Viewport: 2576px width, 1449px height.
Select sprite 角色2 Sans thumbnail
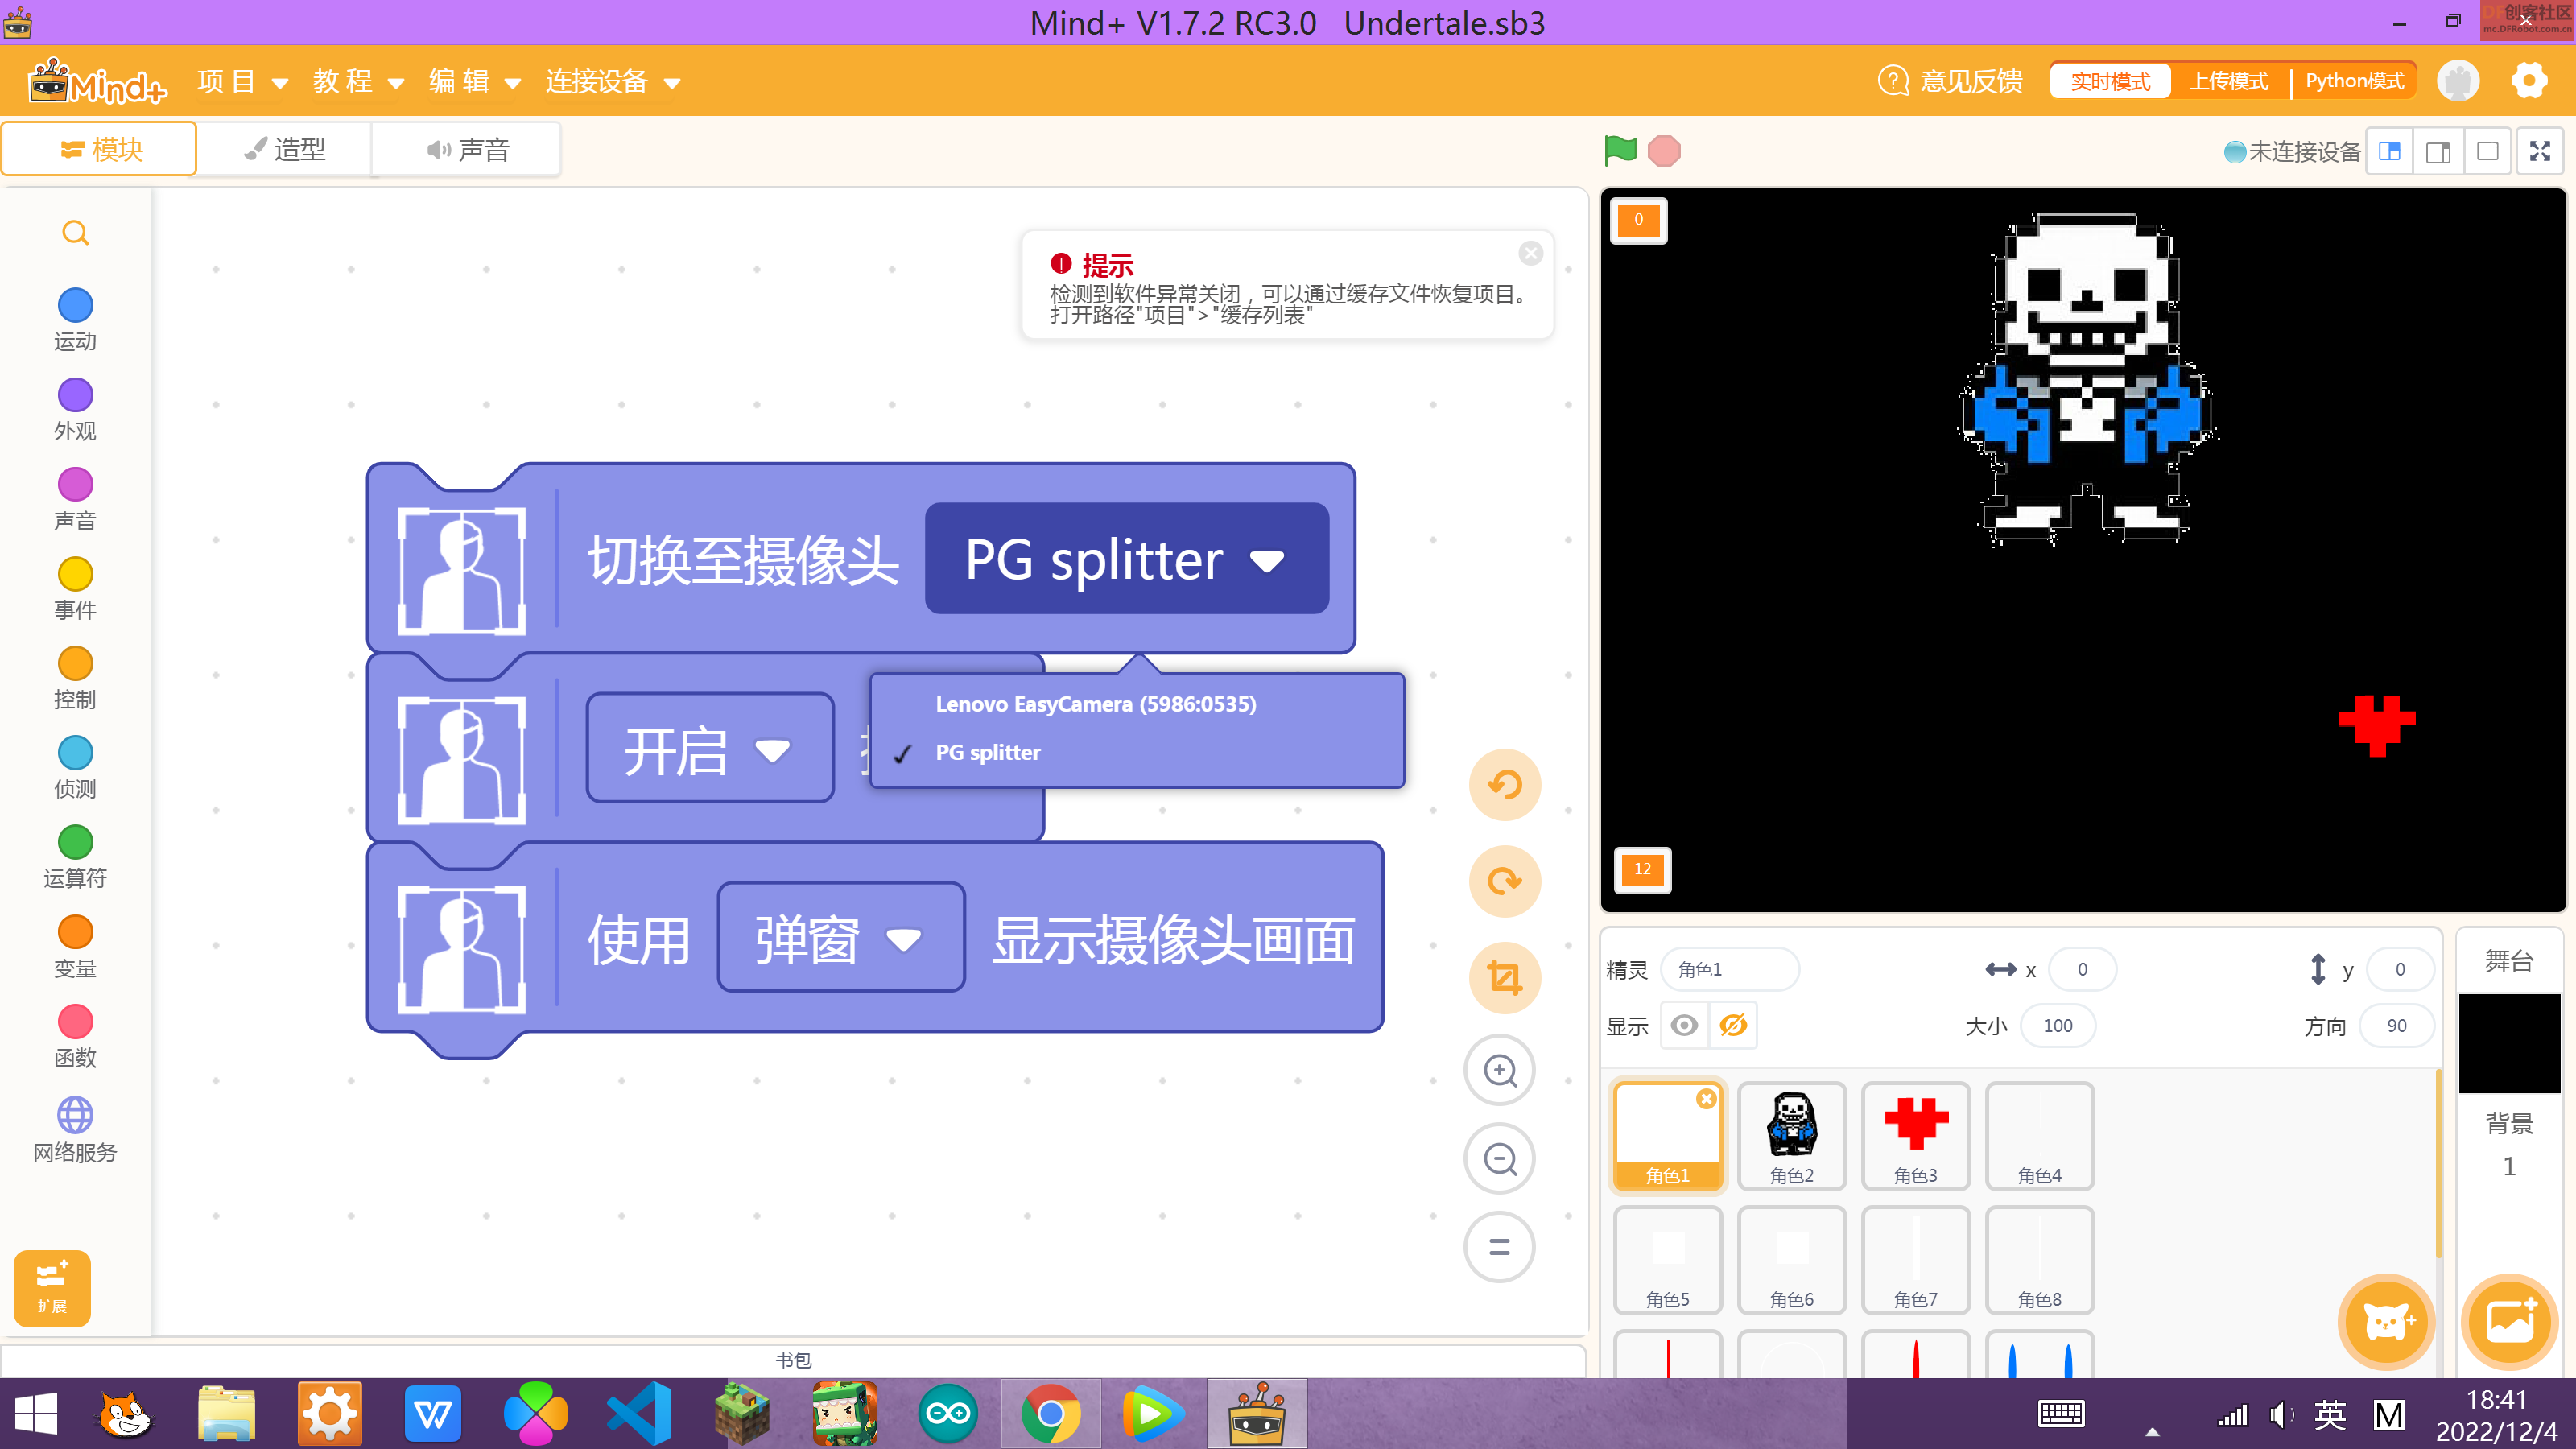click(1792, 1136)
